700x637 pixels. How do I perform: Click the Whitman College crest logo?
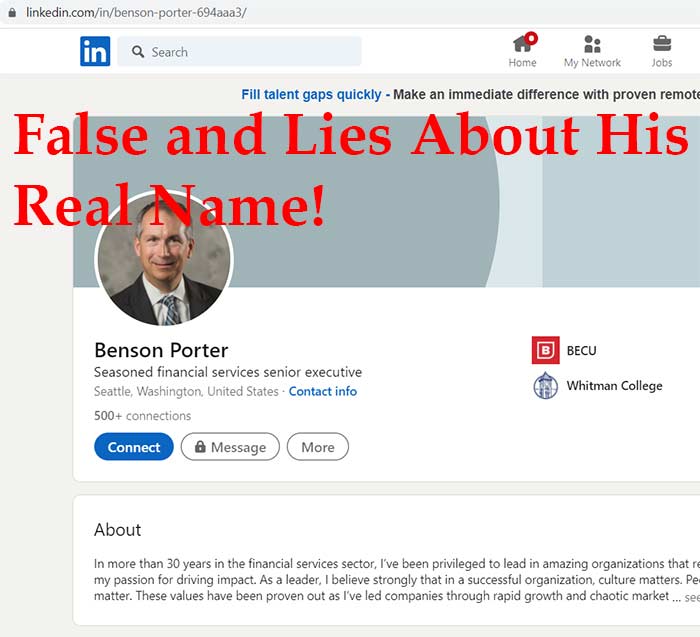pyautogui.click(x=545, y=386)
